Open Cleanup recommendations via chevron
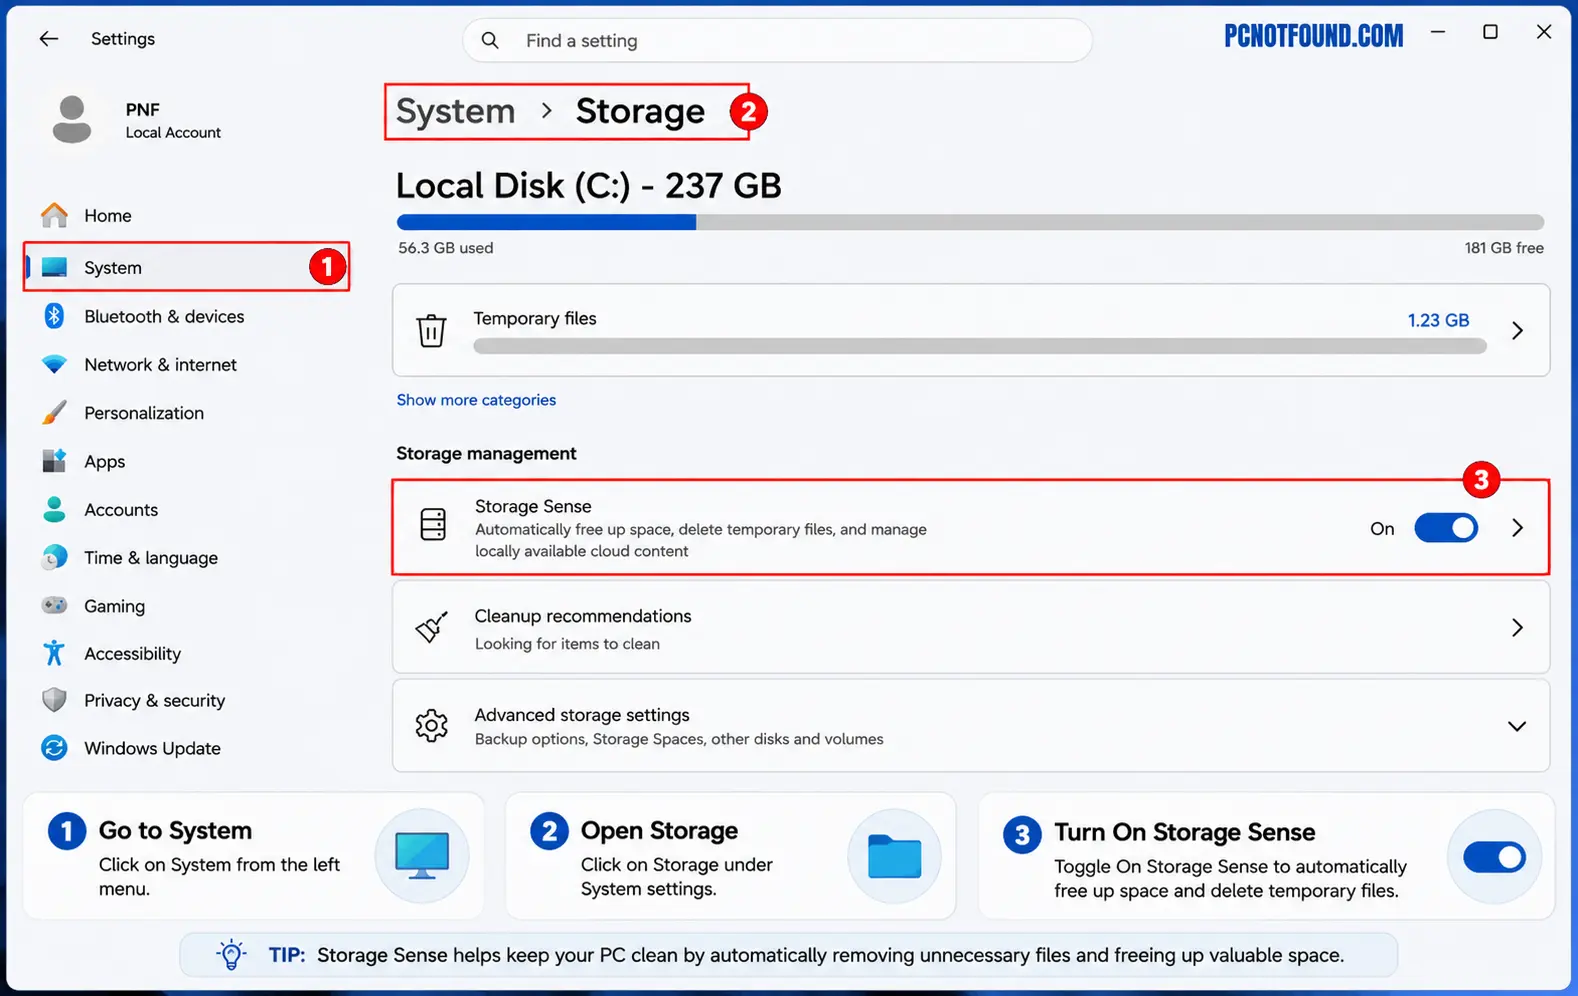Screen dimensions: 1578x996 click(1517, 627)
